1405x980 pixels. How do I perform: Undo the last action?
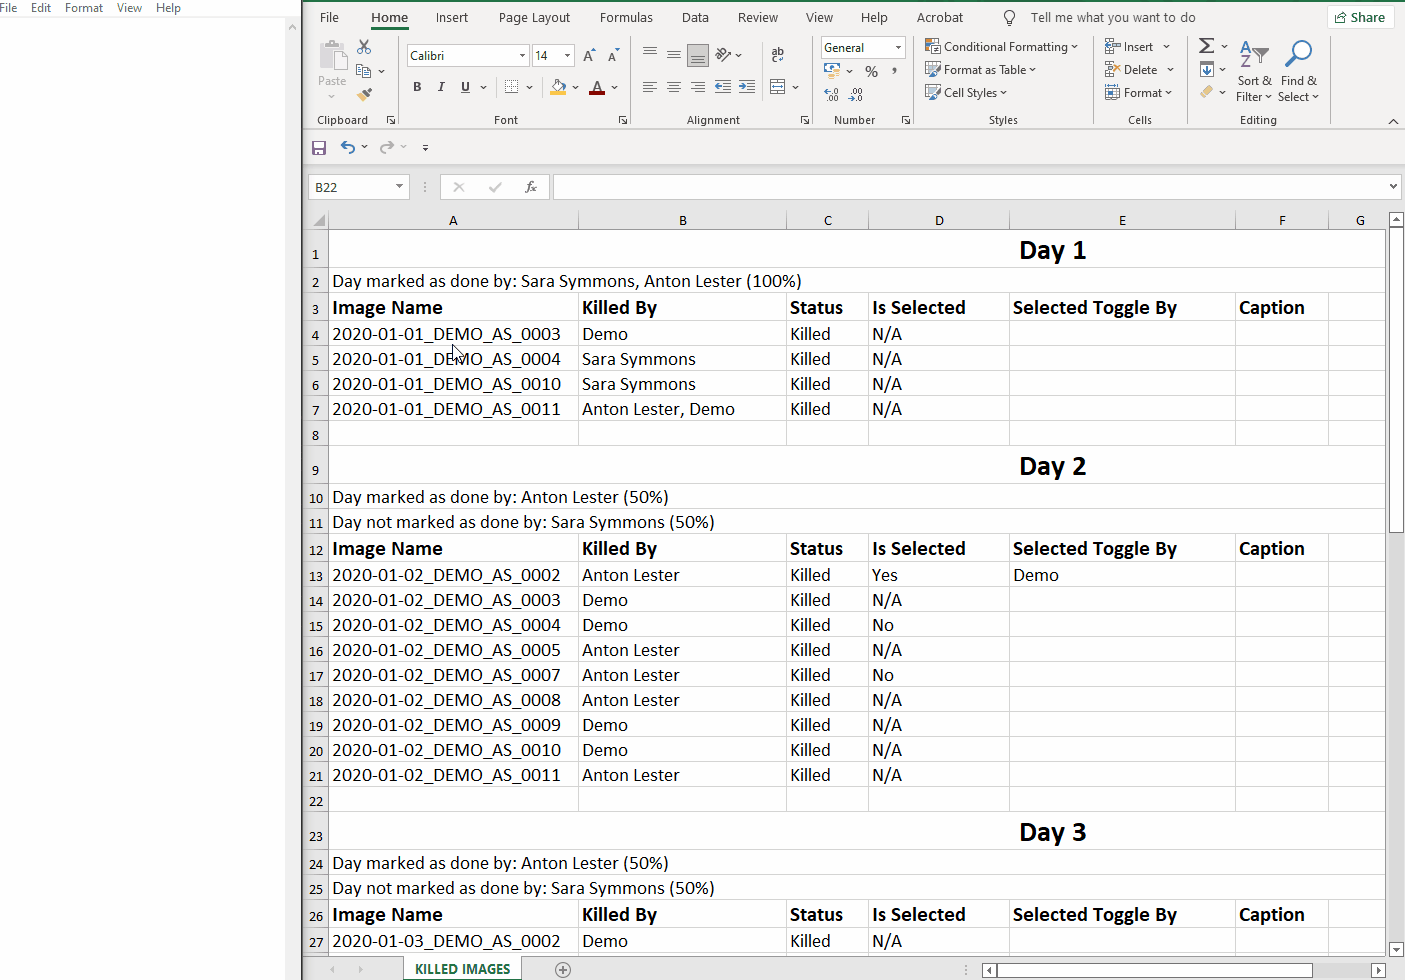click(x=347, y=147)
